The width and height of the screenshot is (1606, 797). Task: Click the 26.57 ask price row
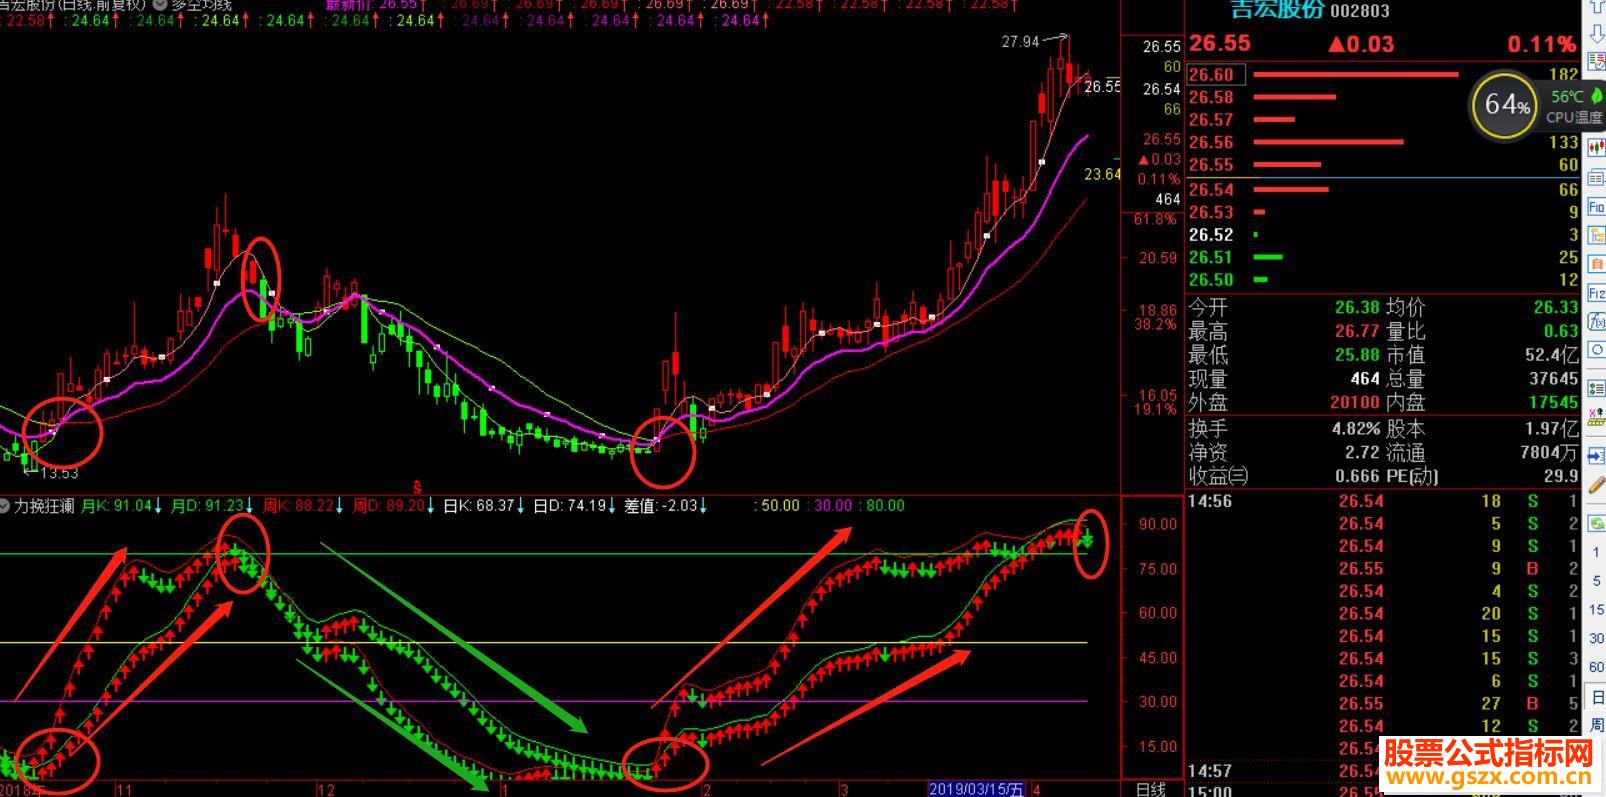pos(1383,120)
